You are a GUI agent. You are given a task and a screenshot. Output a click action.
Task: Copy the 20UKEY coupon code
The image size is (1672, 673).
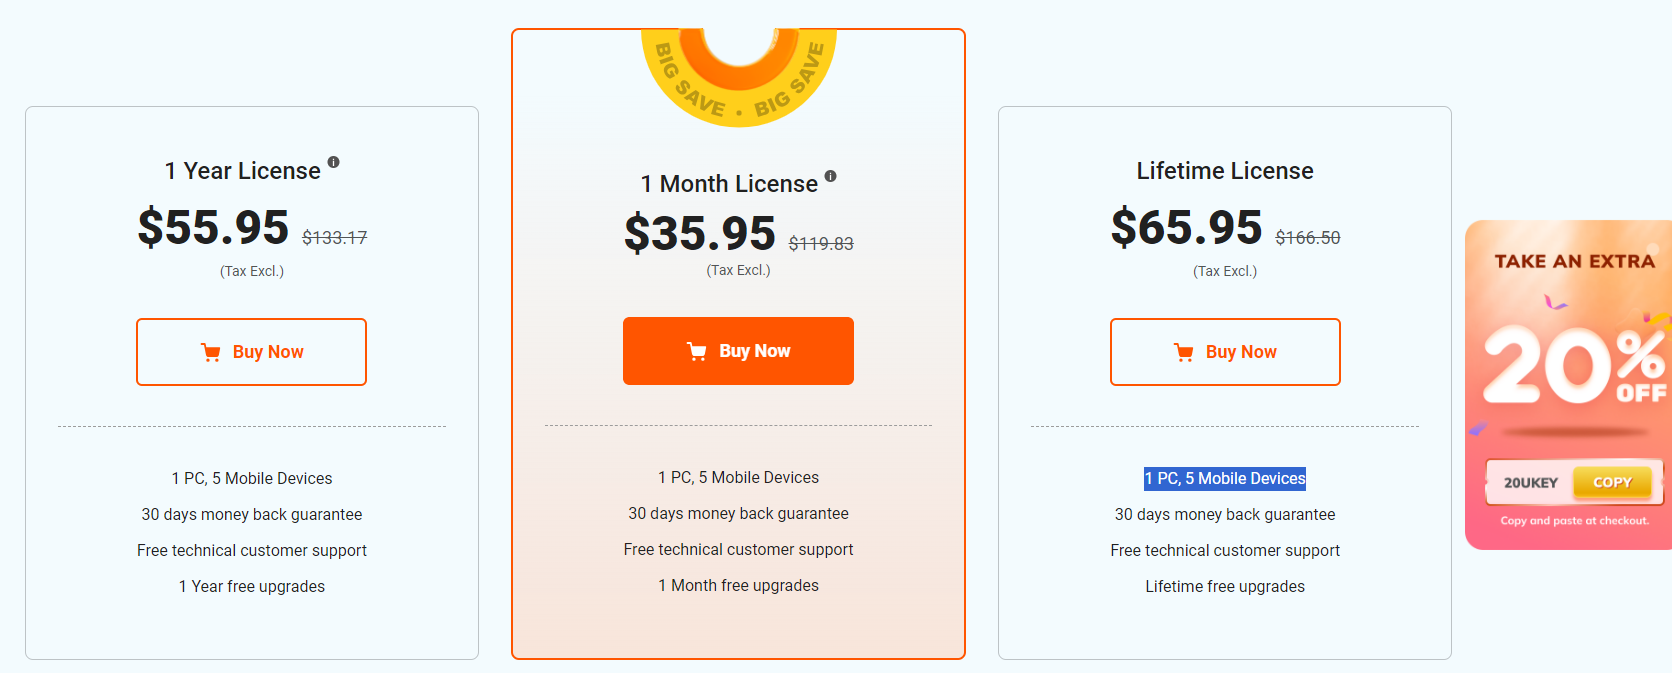[1611, 482]
